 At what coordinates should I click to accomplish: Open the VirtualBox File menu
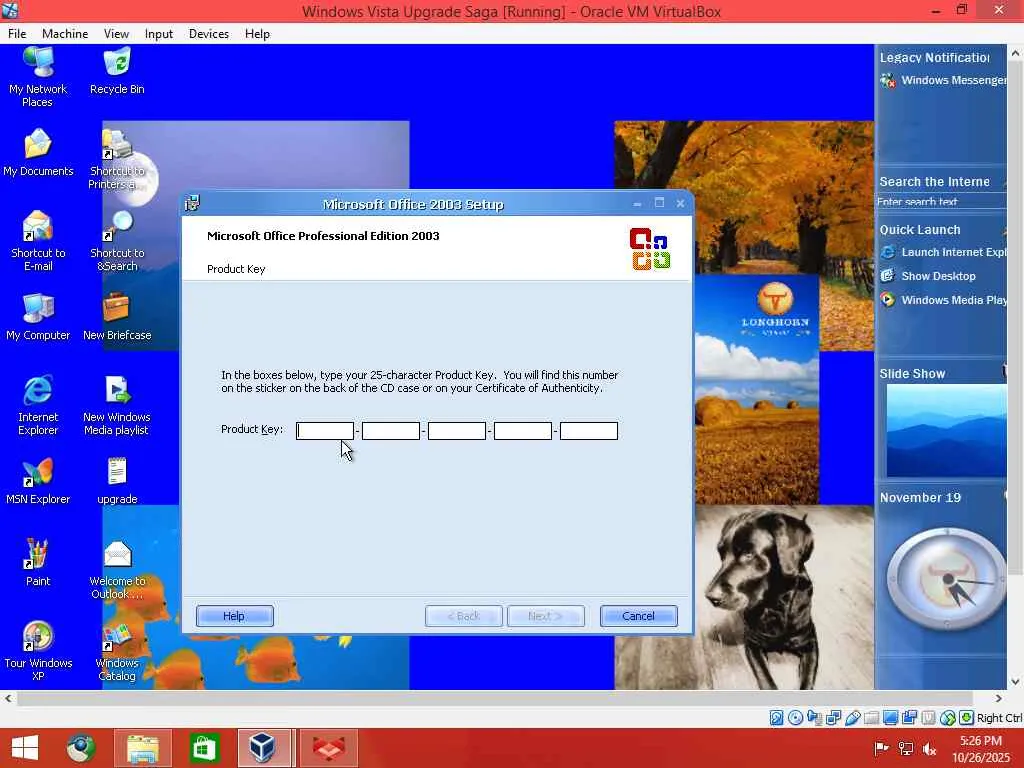(x=17, y=34)
